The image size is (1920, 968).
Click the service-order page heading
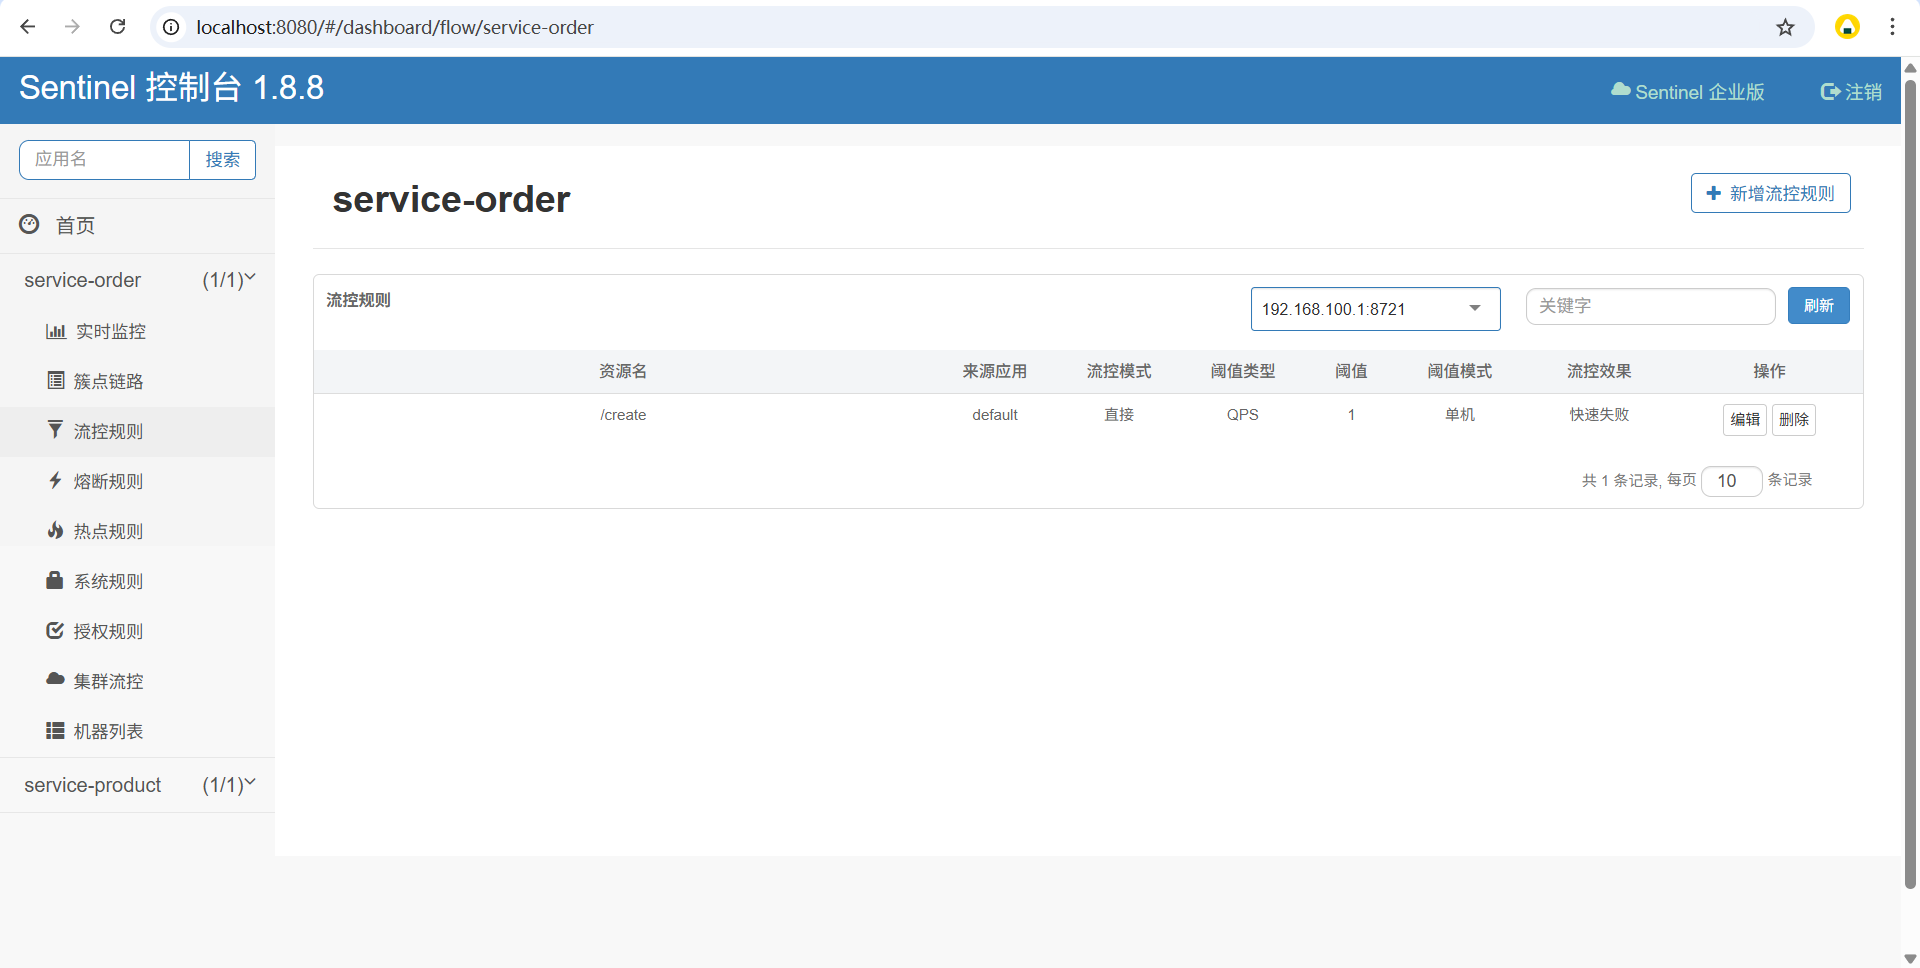click(451, 199)
